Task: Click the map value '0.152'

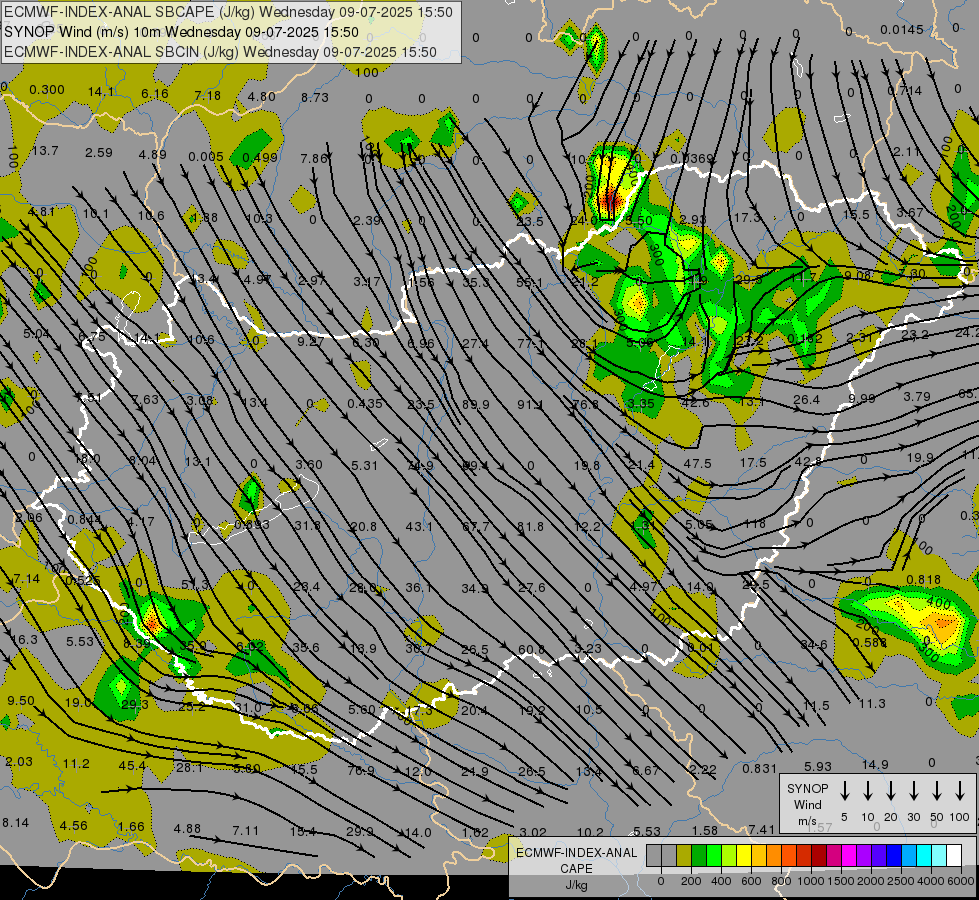Action: coord(805,339)
